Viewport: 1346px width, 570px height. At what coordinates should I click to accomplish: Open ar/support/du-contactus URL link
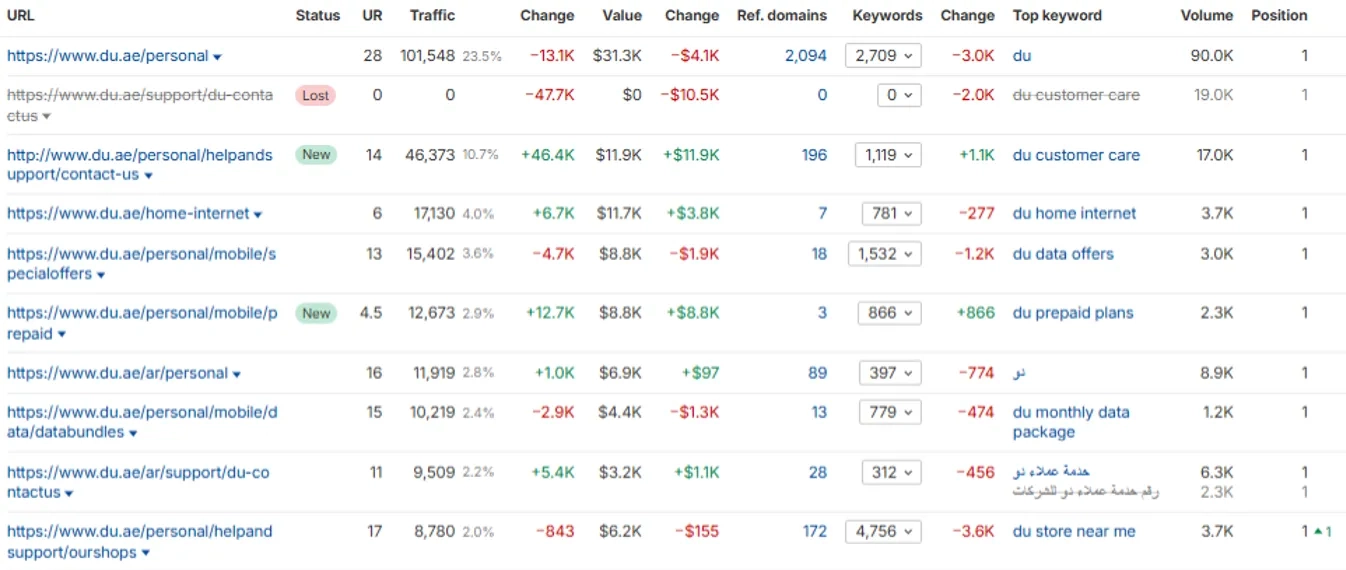(138, 482)
